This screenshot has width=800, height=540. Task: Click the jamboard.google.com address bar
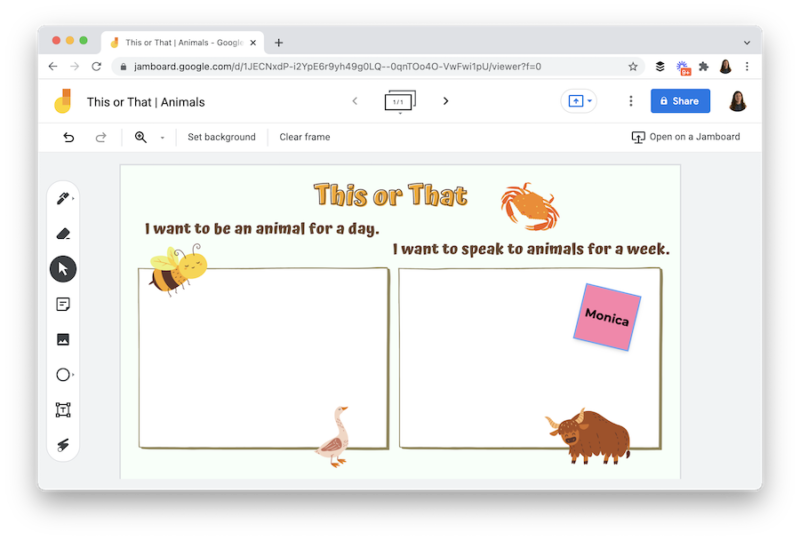click(x=378, y=66)
